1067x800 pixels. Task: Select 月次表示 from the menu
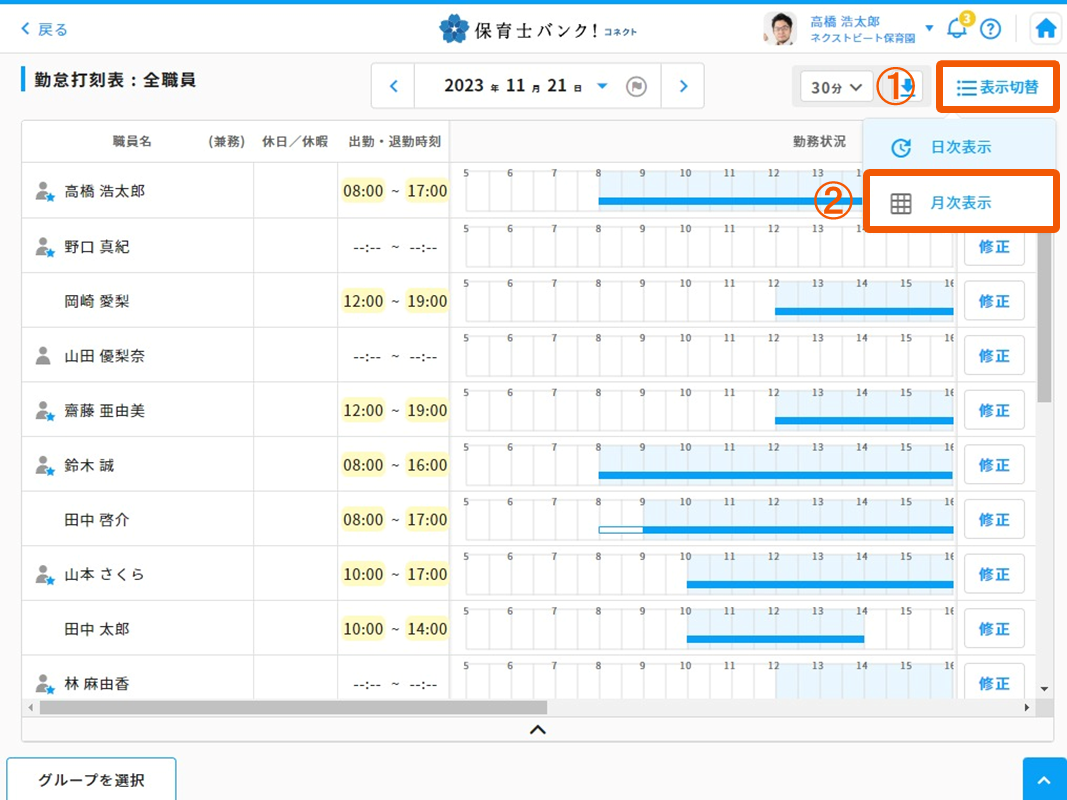[x=960, y=203]
